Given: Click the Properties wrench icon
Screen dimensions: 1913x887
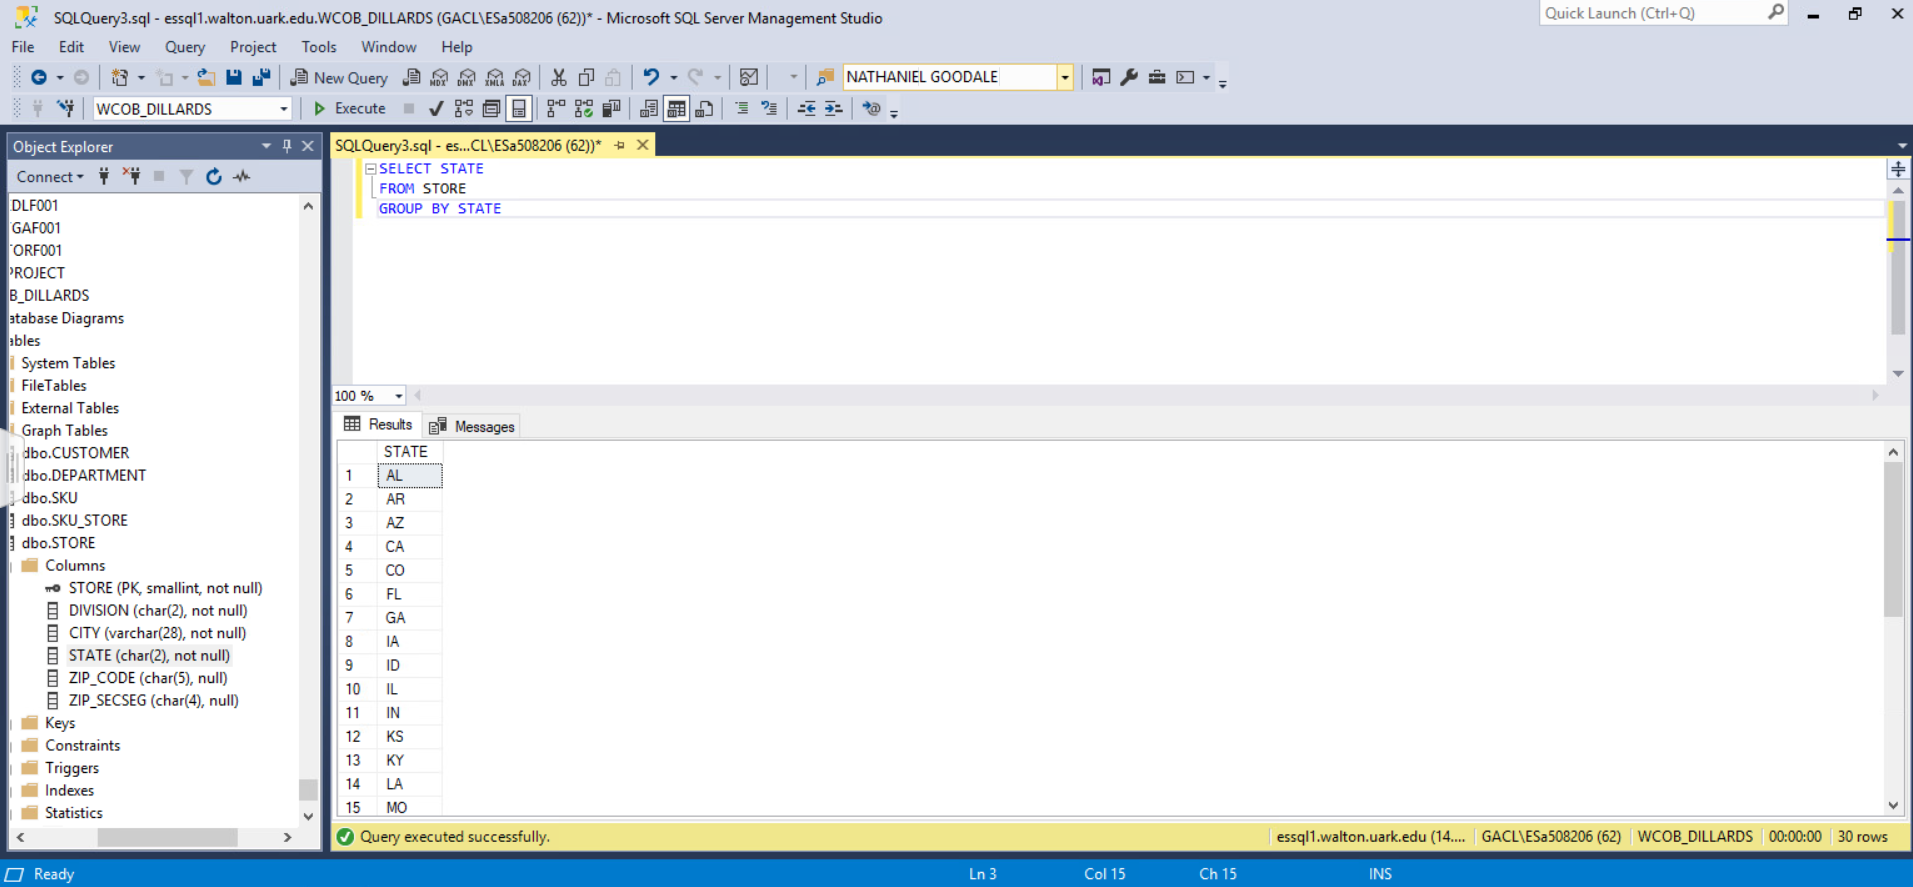Looking at the screenshot, I should pos(1129,77).
